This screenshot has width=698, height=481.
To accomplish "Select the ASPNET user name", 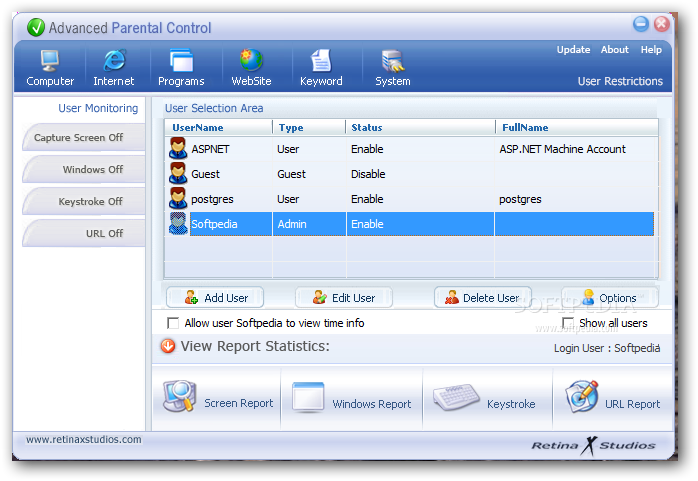I will [210, 149].
